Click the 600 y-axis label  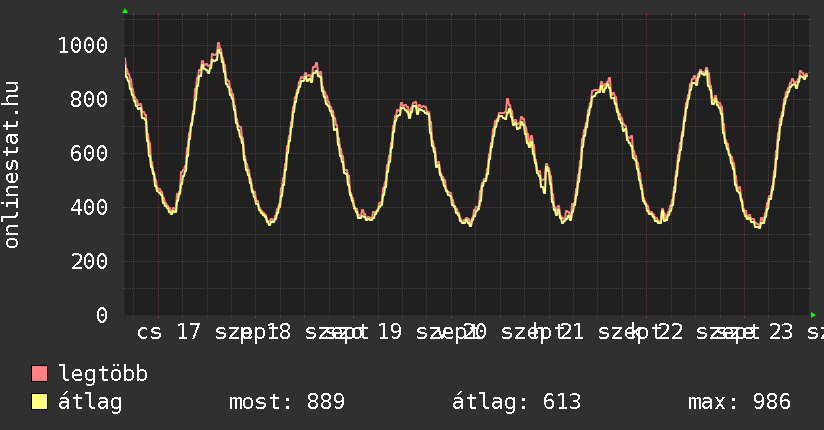(x=89, y=153)
